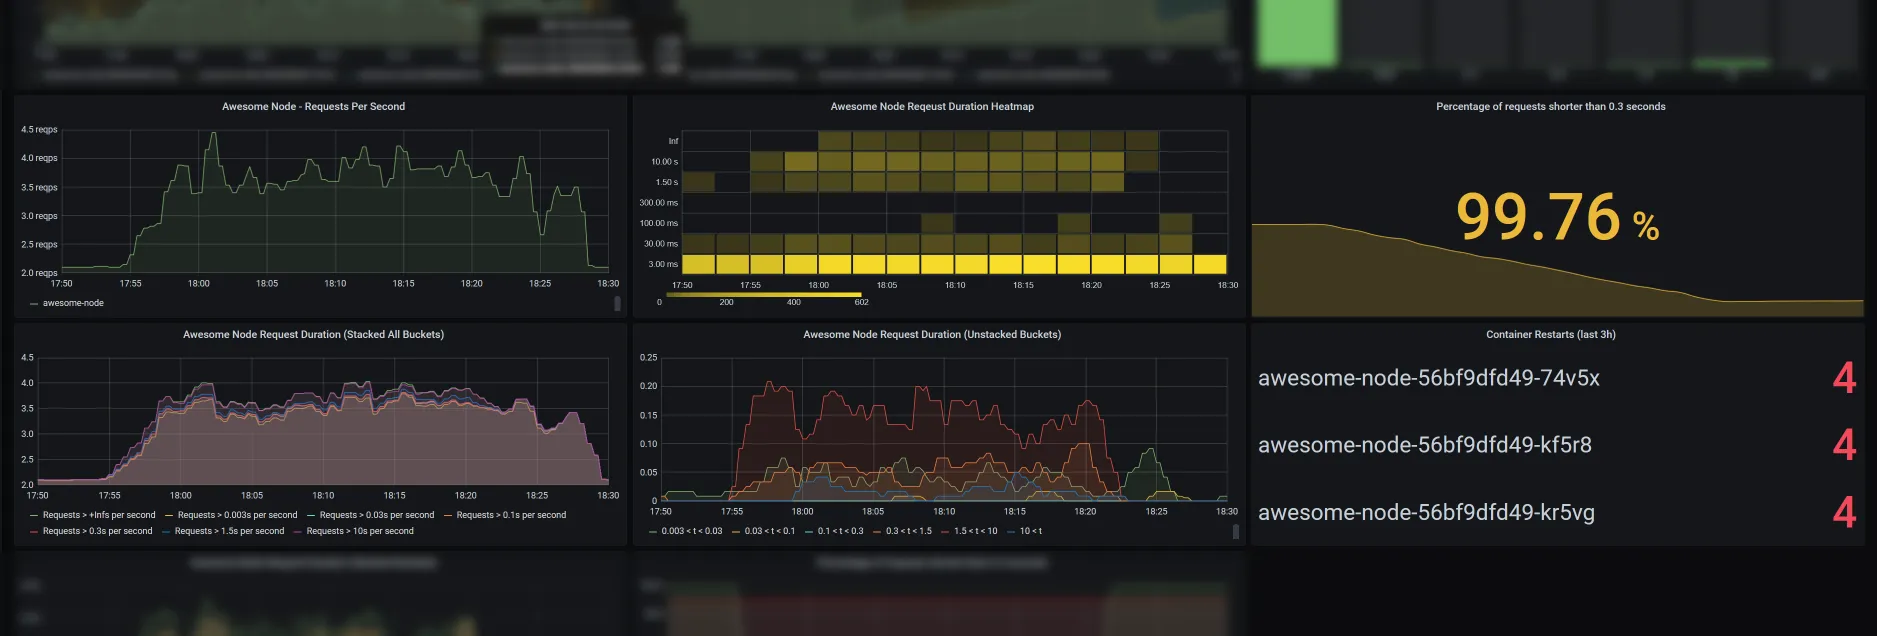Screen dimensions: 1877x636
Task: Toggle 'Requests > 0.03s per second' legend series
Action: click(377, 515)
